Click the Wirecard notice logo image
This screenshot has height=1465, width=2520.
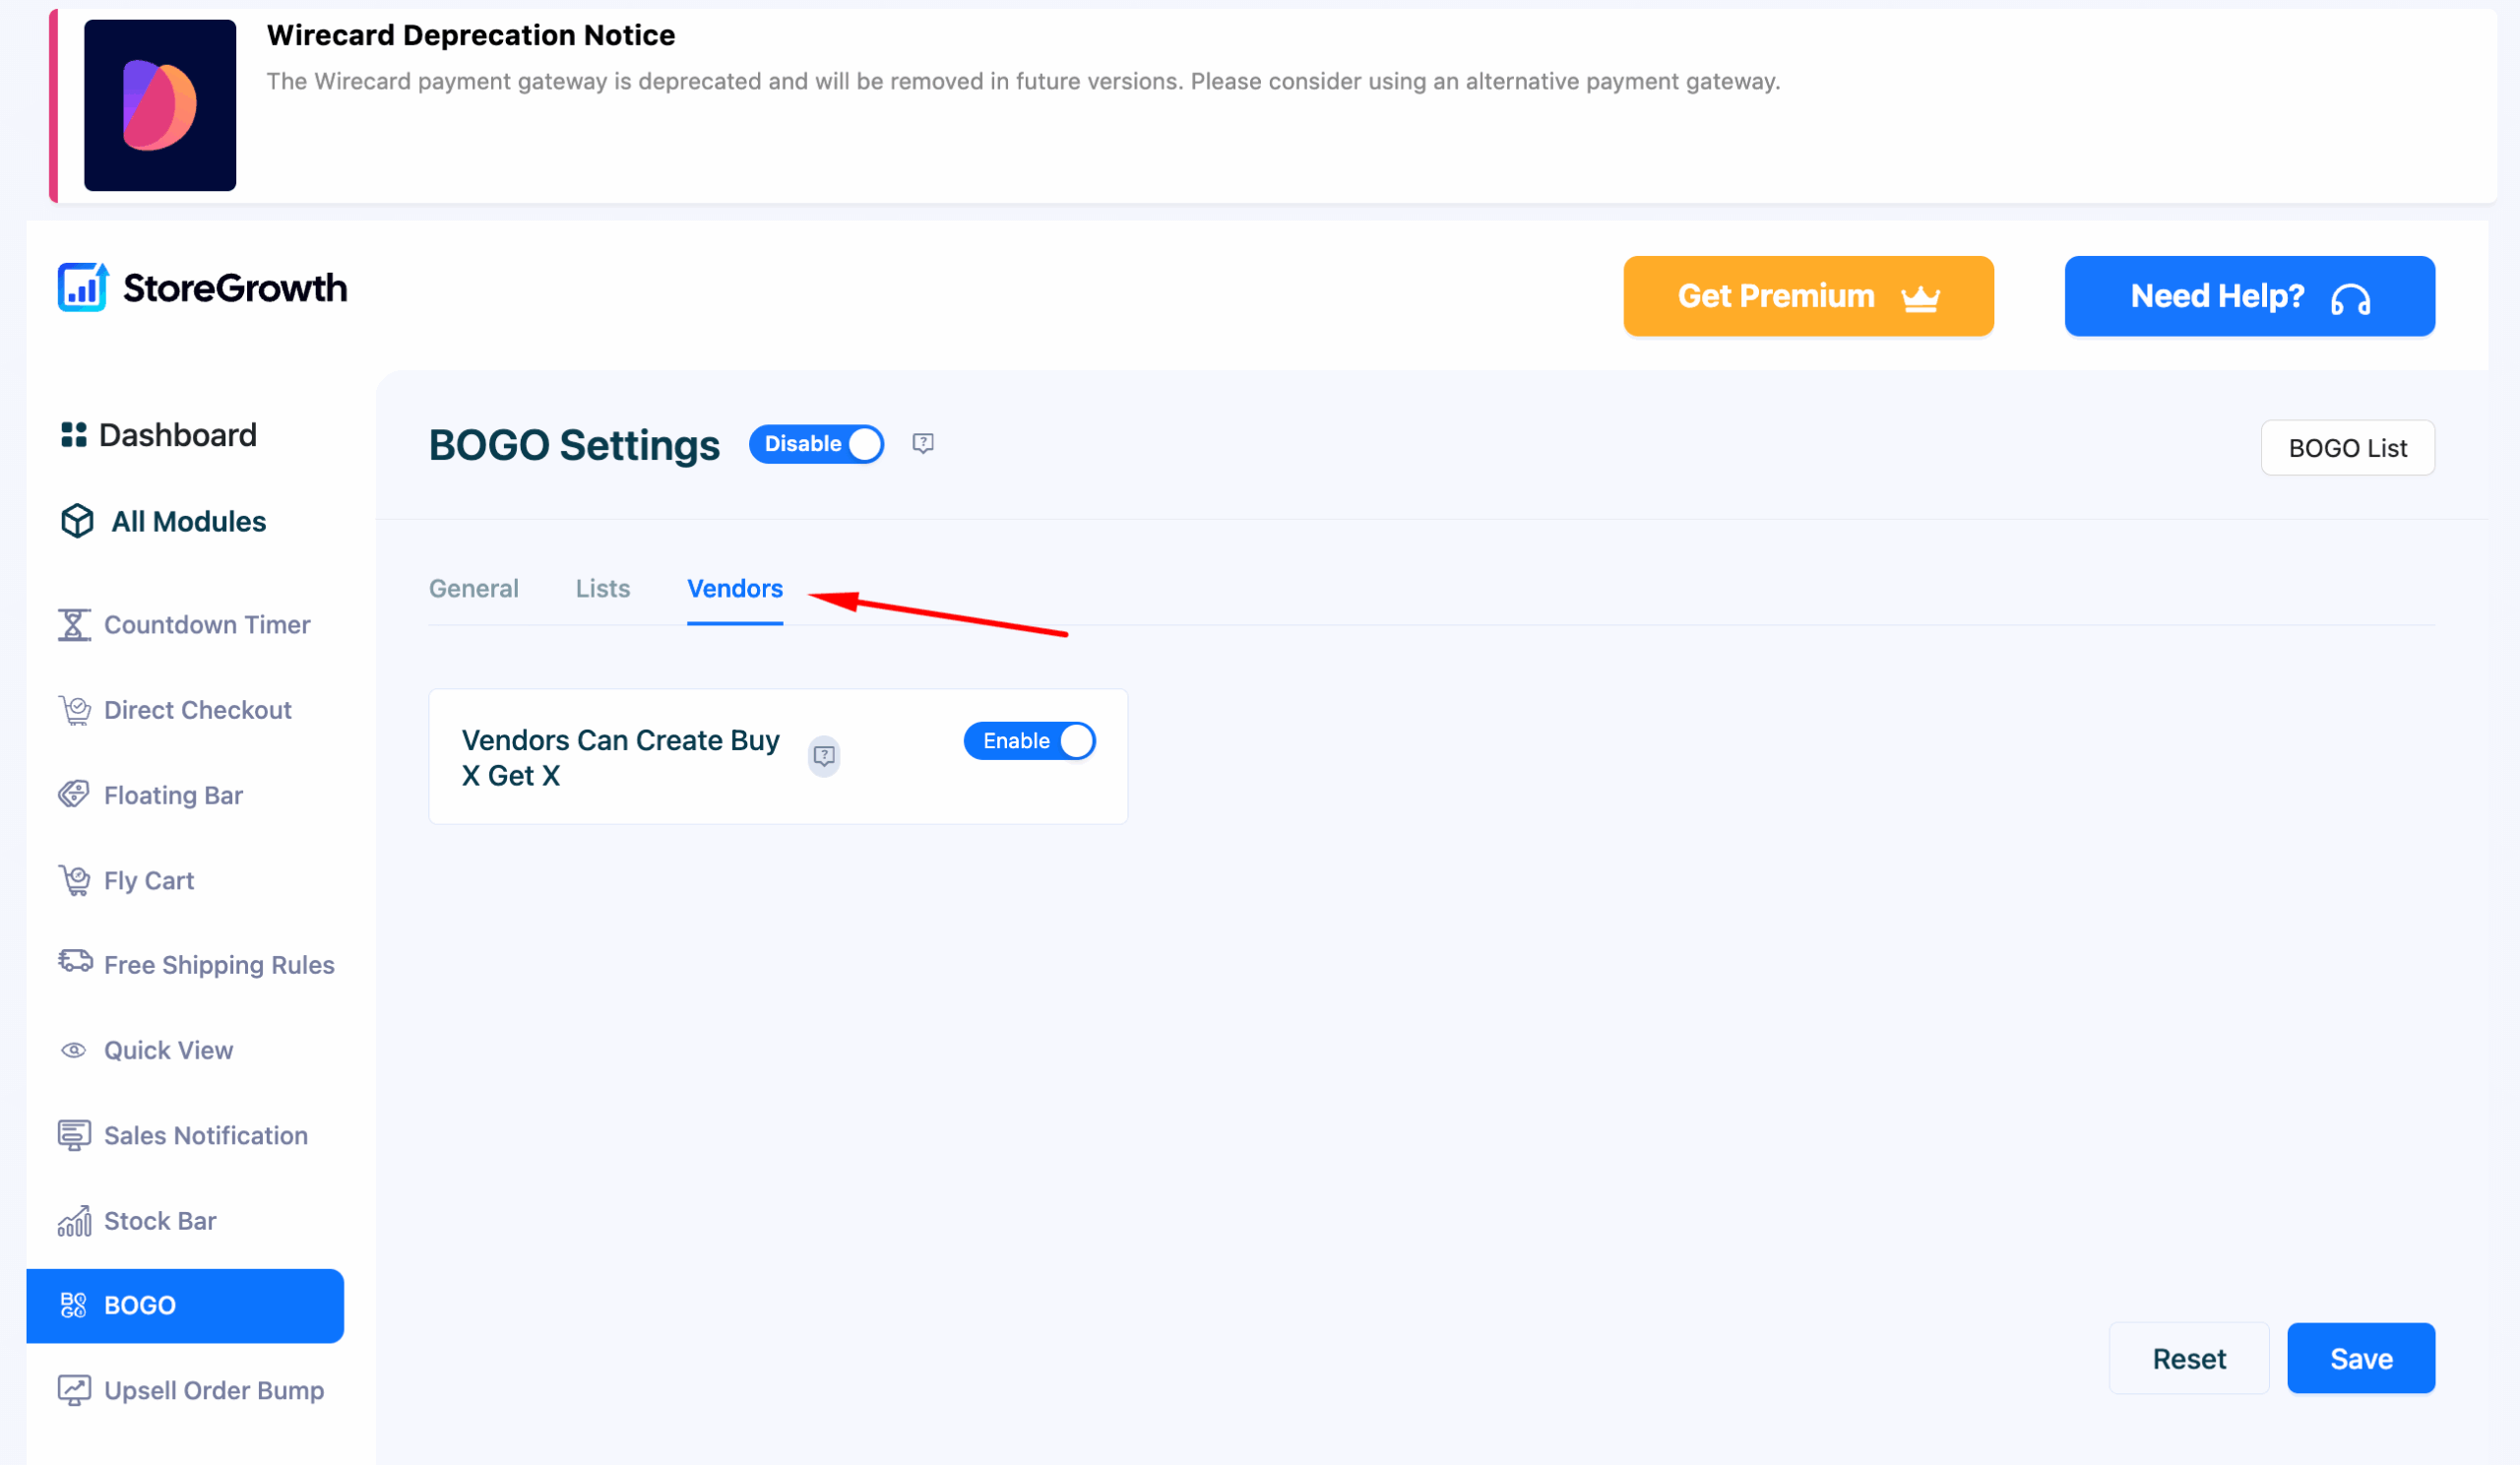pos(160,105)
